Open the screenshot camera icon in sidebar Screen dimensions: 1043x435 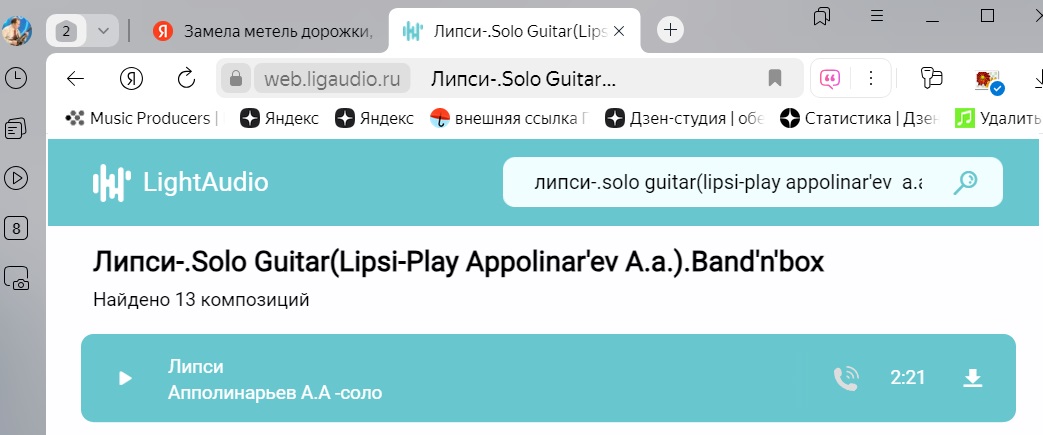pos(16,278)
